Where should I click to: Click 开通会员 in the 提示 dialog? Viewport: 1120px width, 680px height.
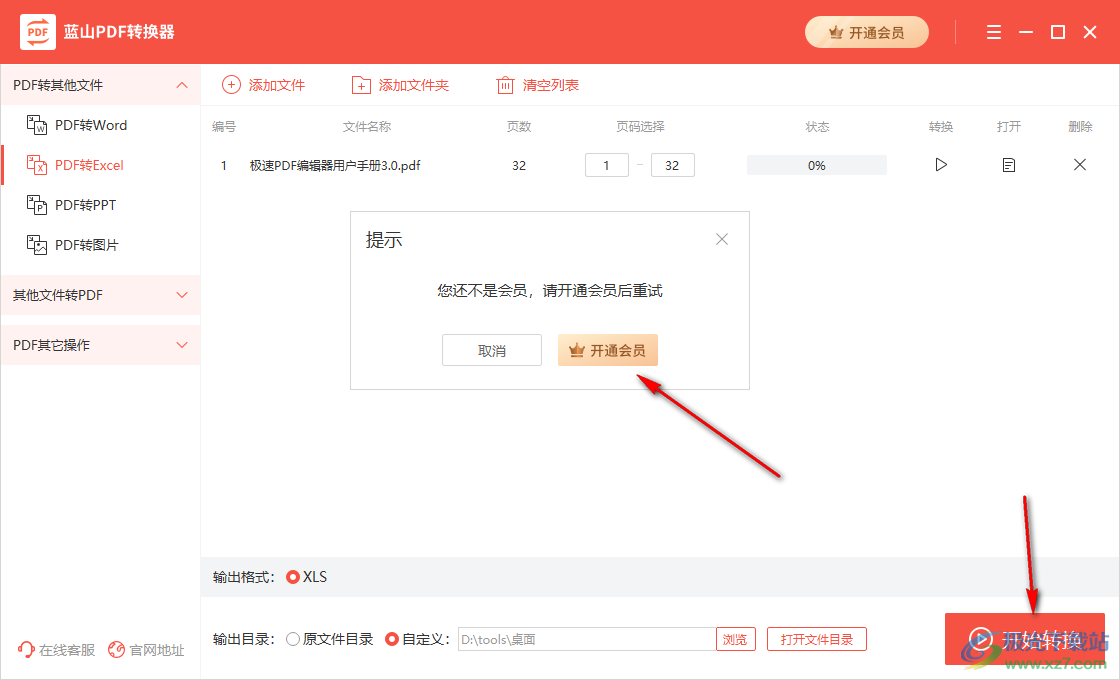[x=607, y=350]
